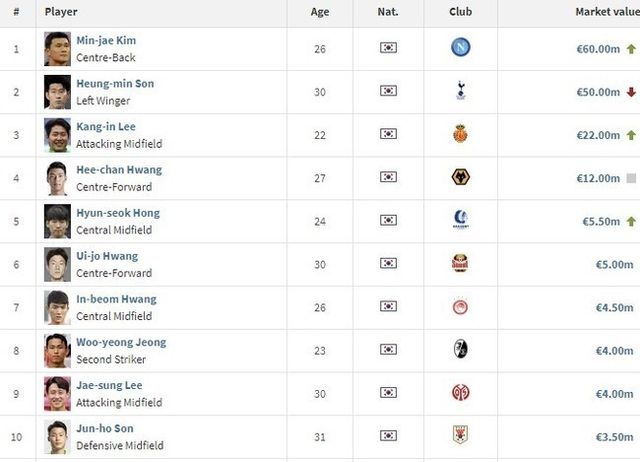The width and height of the screenshot is (640, 462).
Task: Click the green up arrow beside €60.00m
Action: point(630,49)
